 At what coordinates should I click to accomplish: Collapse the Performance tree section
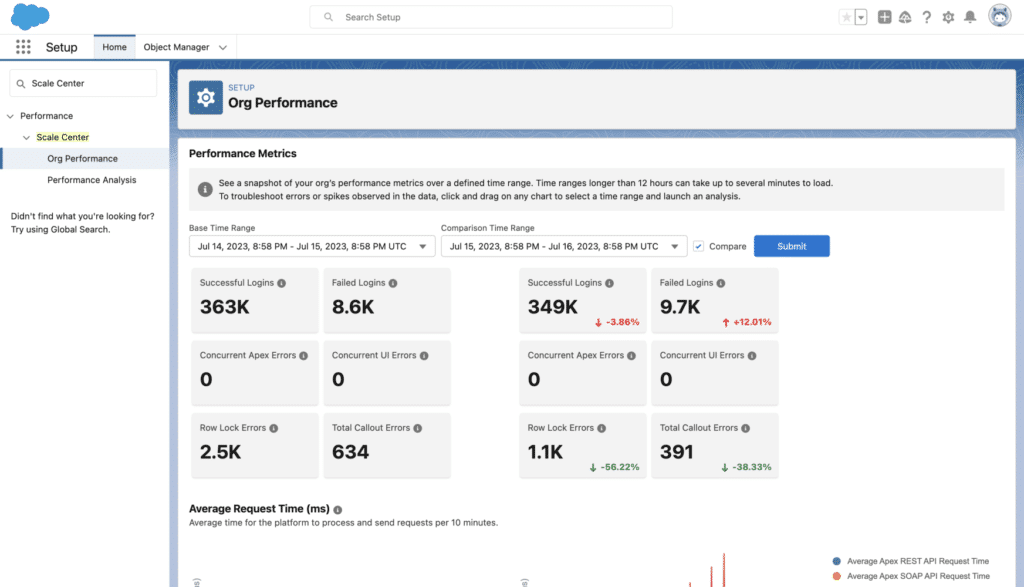point(11,116)
